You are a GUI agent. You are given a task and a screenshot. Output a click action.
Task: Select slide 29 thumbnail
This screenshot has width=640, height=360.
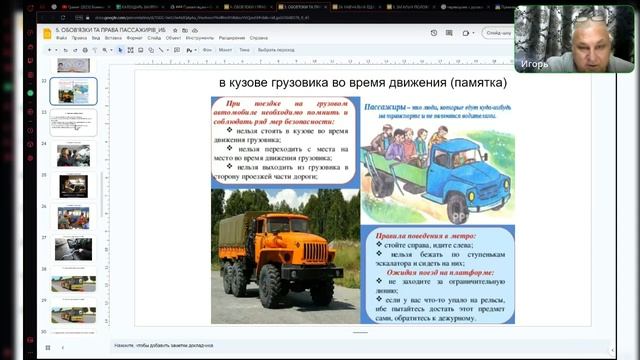click(x=73, y=312)
